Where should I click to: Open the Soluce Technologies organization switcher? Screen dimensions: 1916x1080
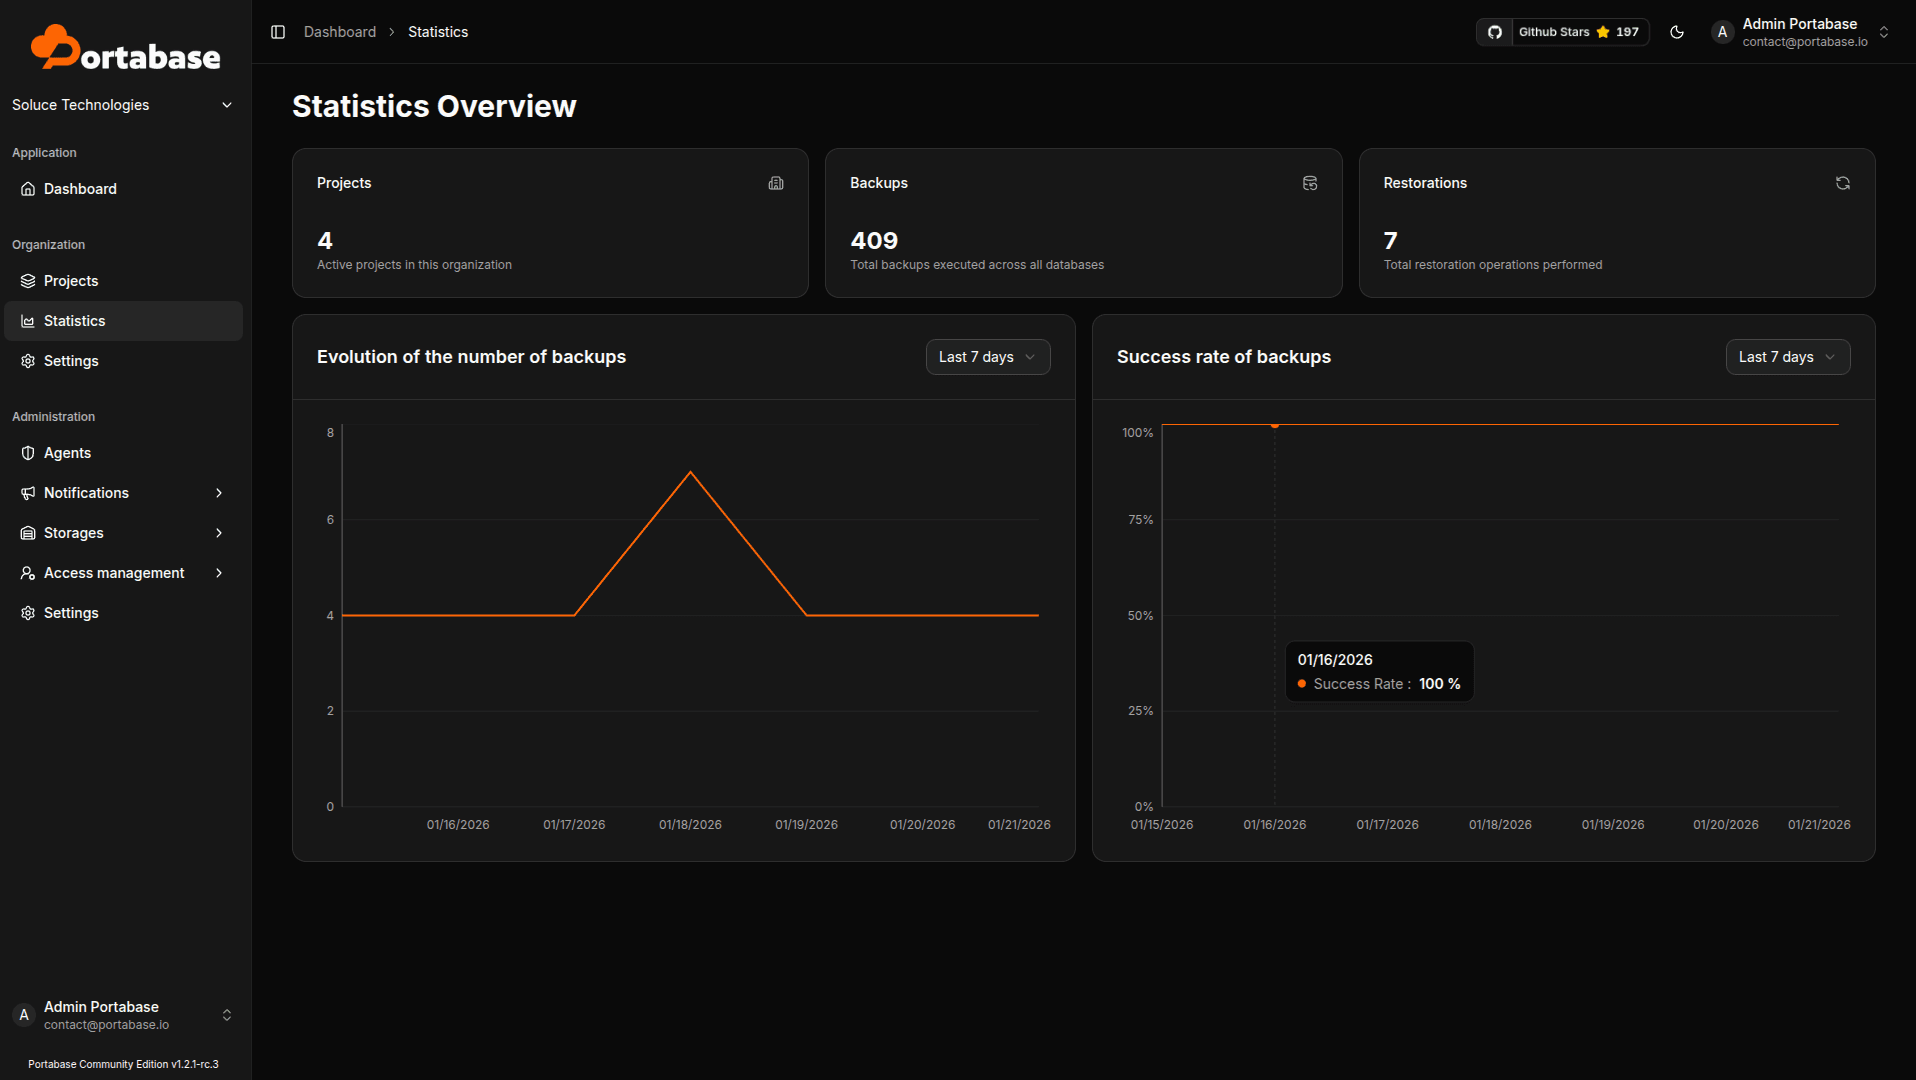[x=123, y=105]
